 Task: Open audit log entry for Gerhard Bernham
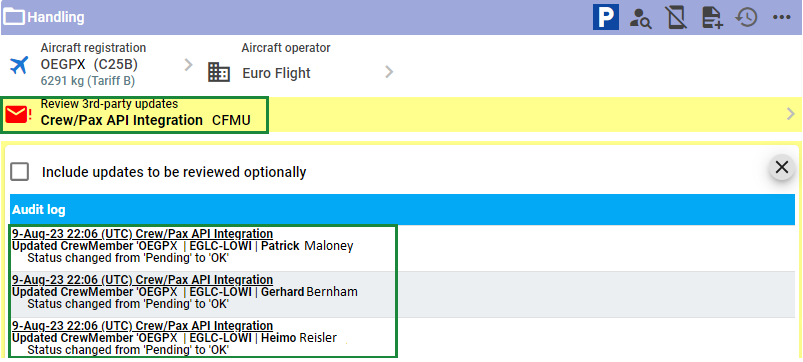tap(203, 294)
